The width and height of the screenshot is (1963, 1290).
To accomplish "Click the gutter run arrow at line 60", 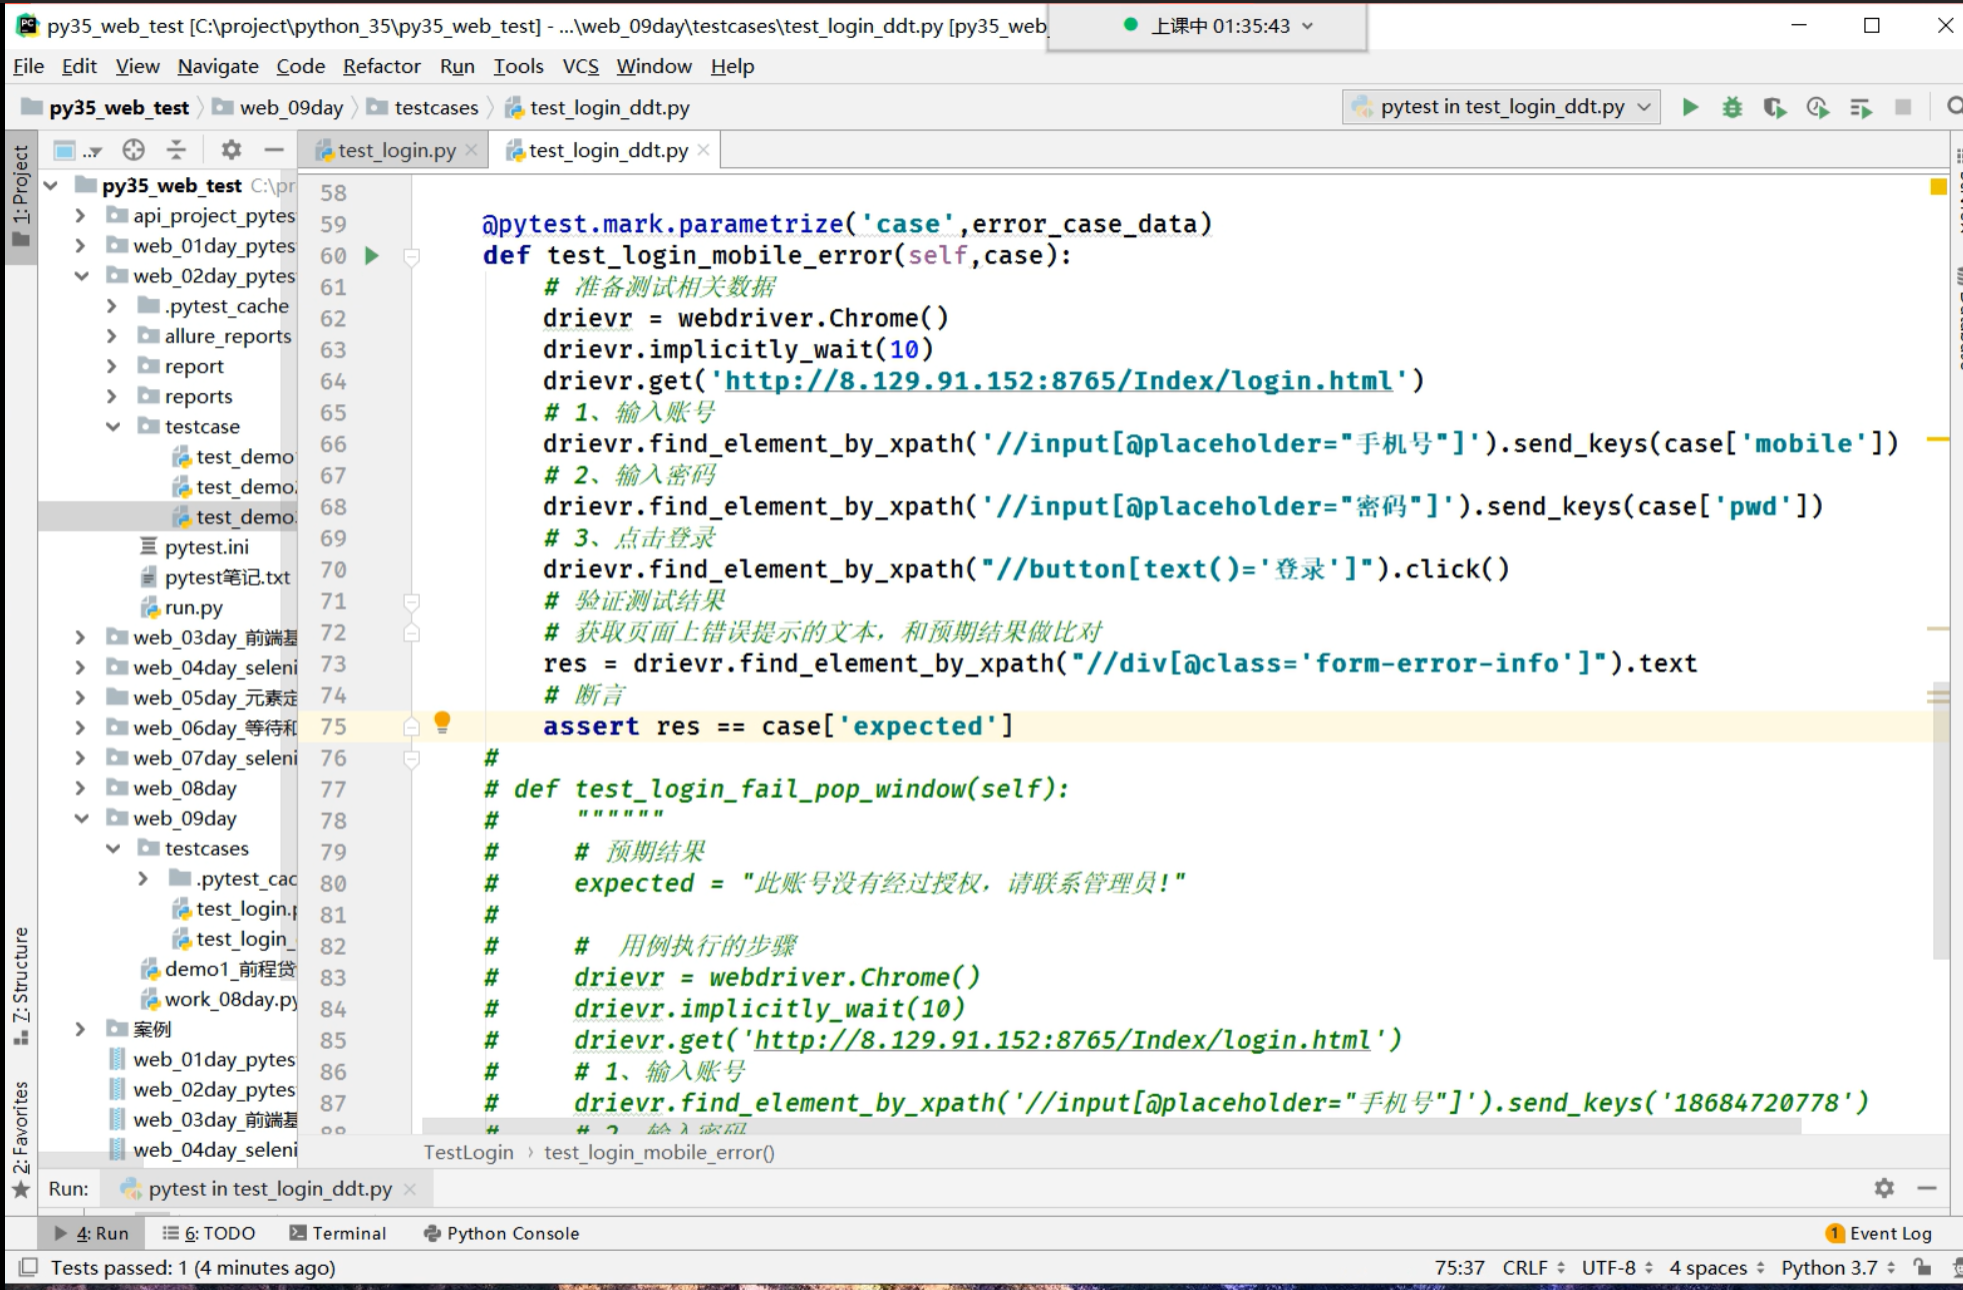I will point(372,256).
